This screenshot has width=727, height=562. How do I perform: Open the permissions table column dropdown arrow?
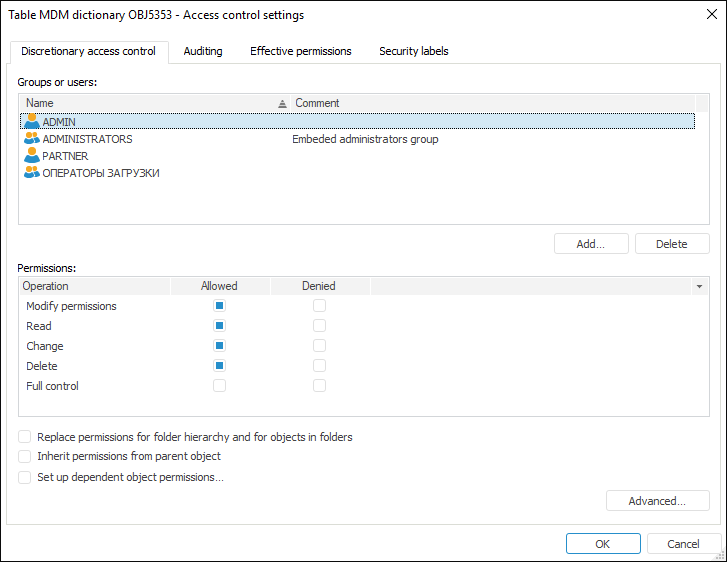coord(699,286)
